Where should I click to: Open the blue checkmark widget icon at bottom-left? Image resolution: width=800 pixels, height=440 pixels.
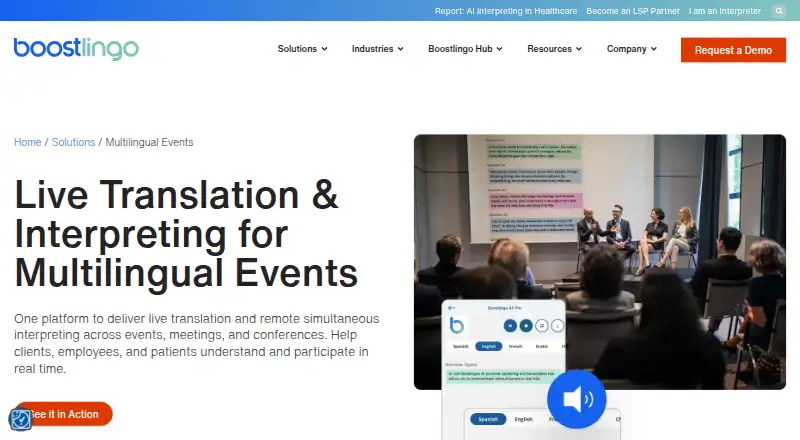[x=21, y=420]
